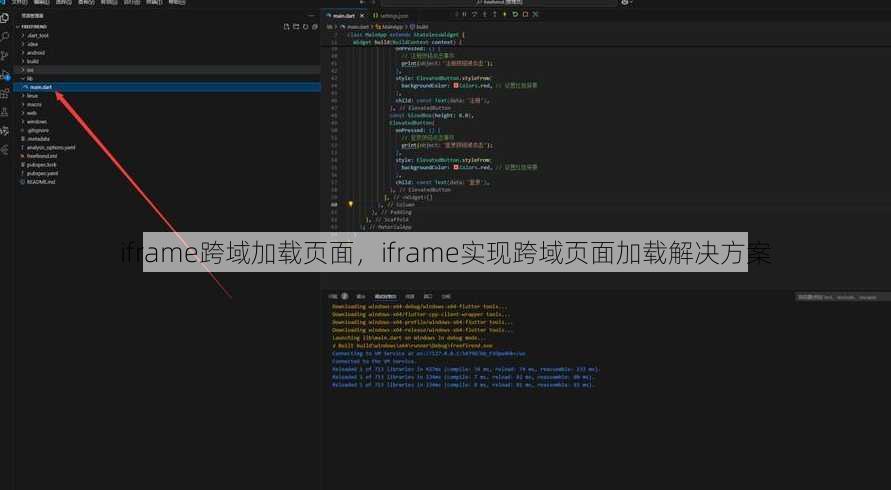Open the Ports panel tab
The height and width of the screenshot is (490, 891).
click(428, 296)
